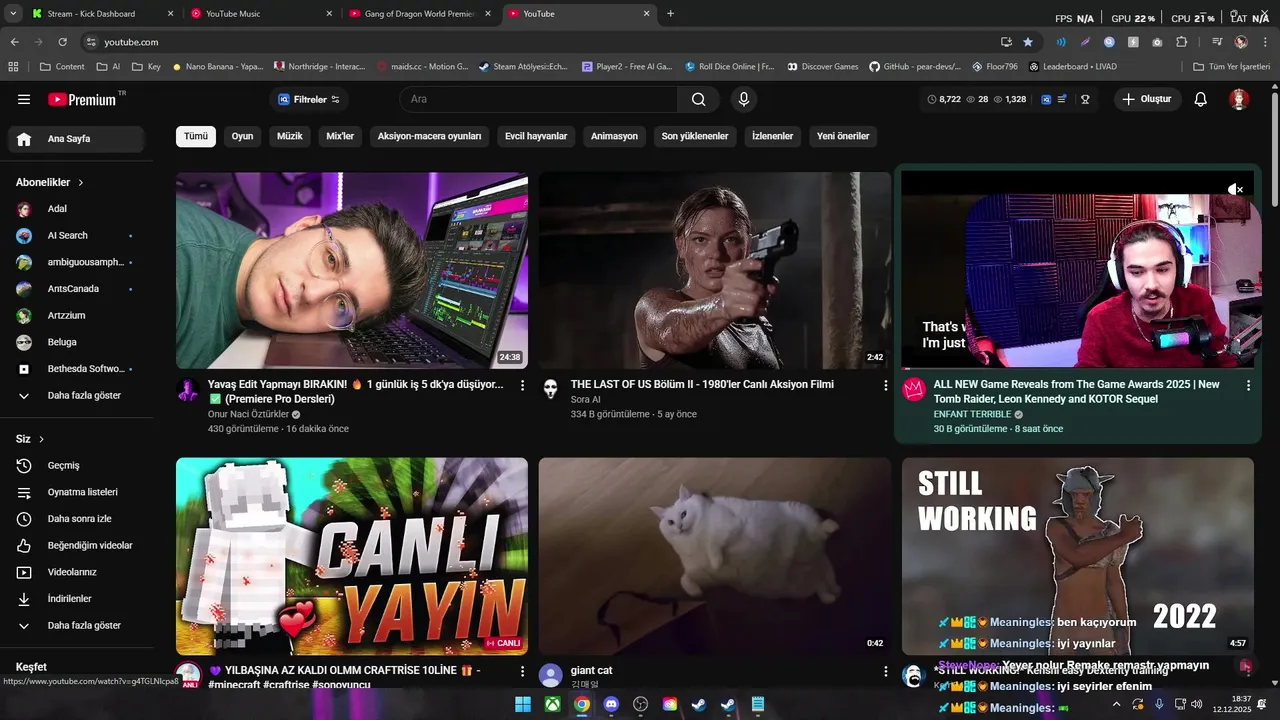Open OBS Studio from the taskbar
Screen dimensions: 1280x720
640,704
